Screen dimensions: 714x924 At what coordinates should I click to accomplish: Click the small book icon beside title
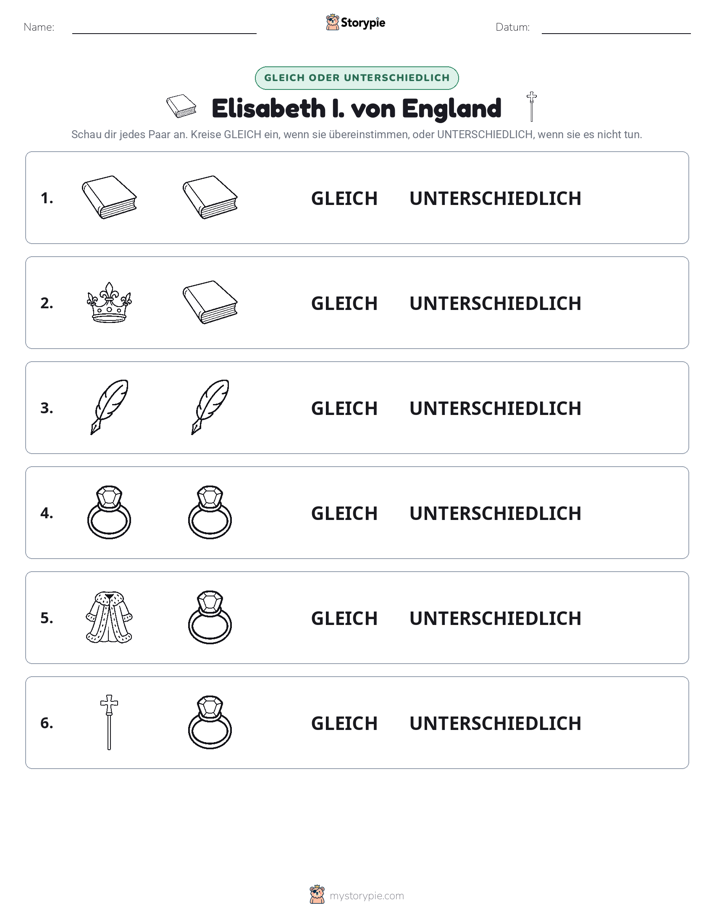tap(181, 106)
